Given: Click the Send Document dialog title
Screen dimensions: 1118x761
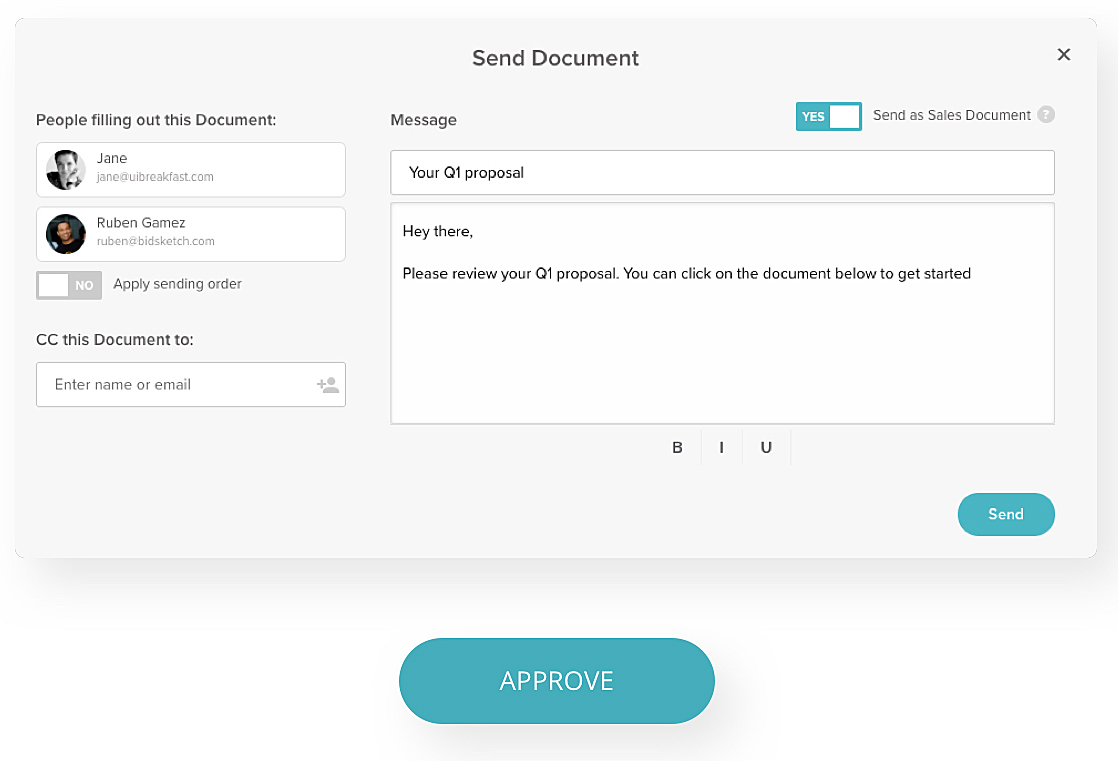Looking at the screenshot, I should coord(556,58).
